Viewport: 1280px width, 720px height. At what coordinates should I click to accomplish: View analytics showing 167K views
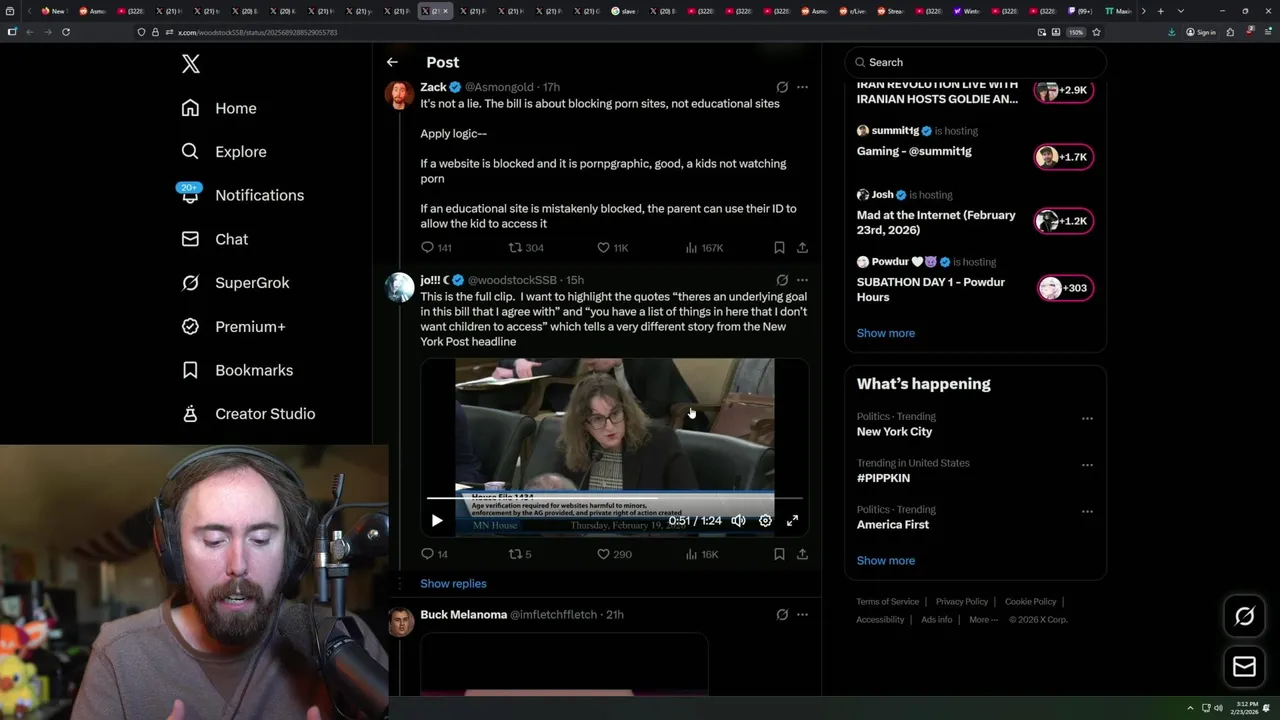tap(704, 248)
